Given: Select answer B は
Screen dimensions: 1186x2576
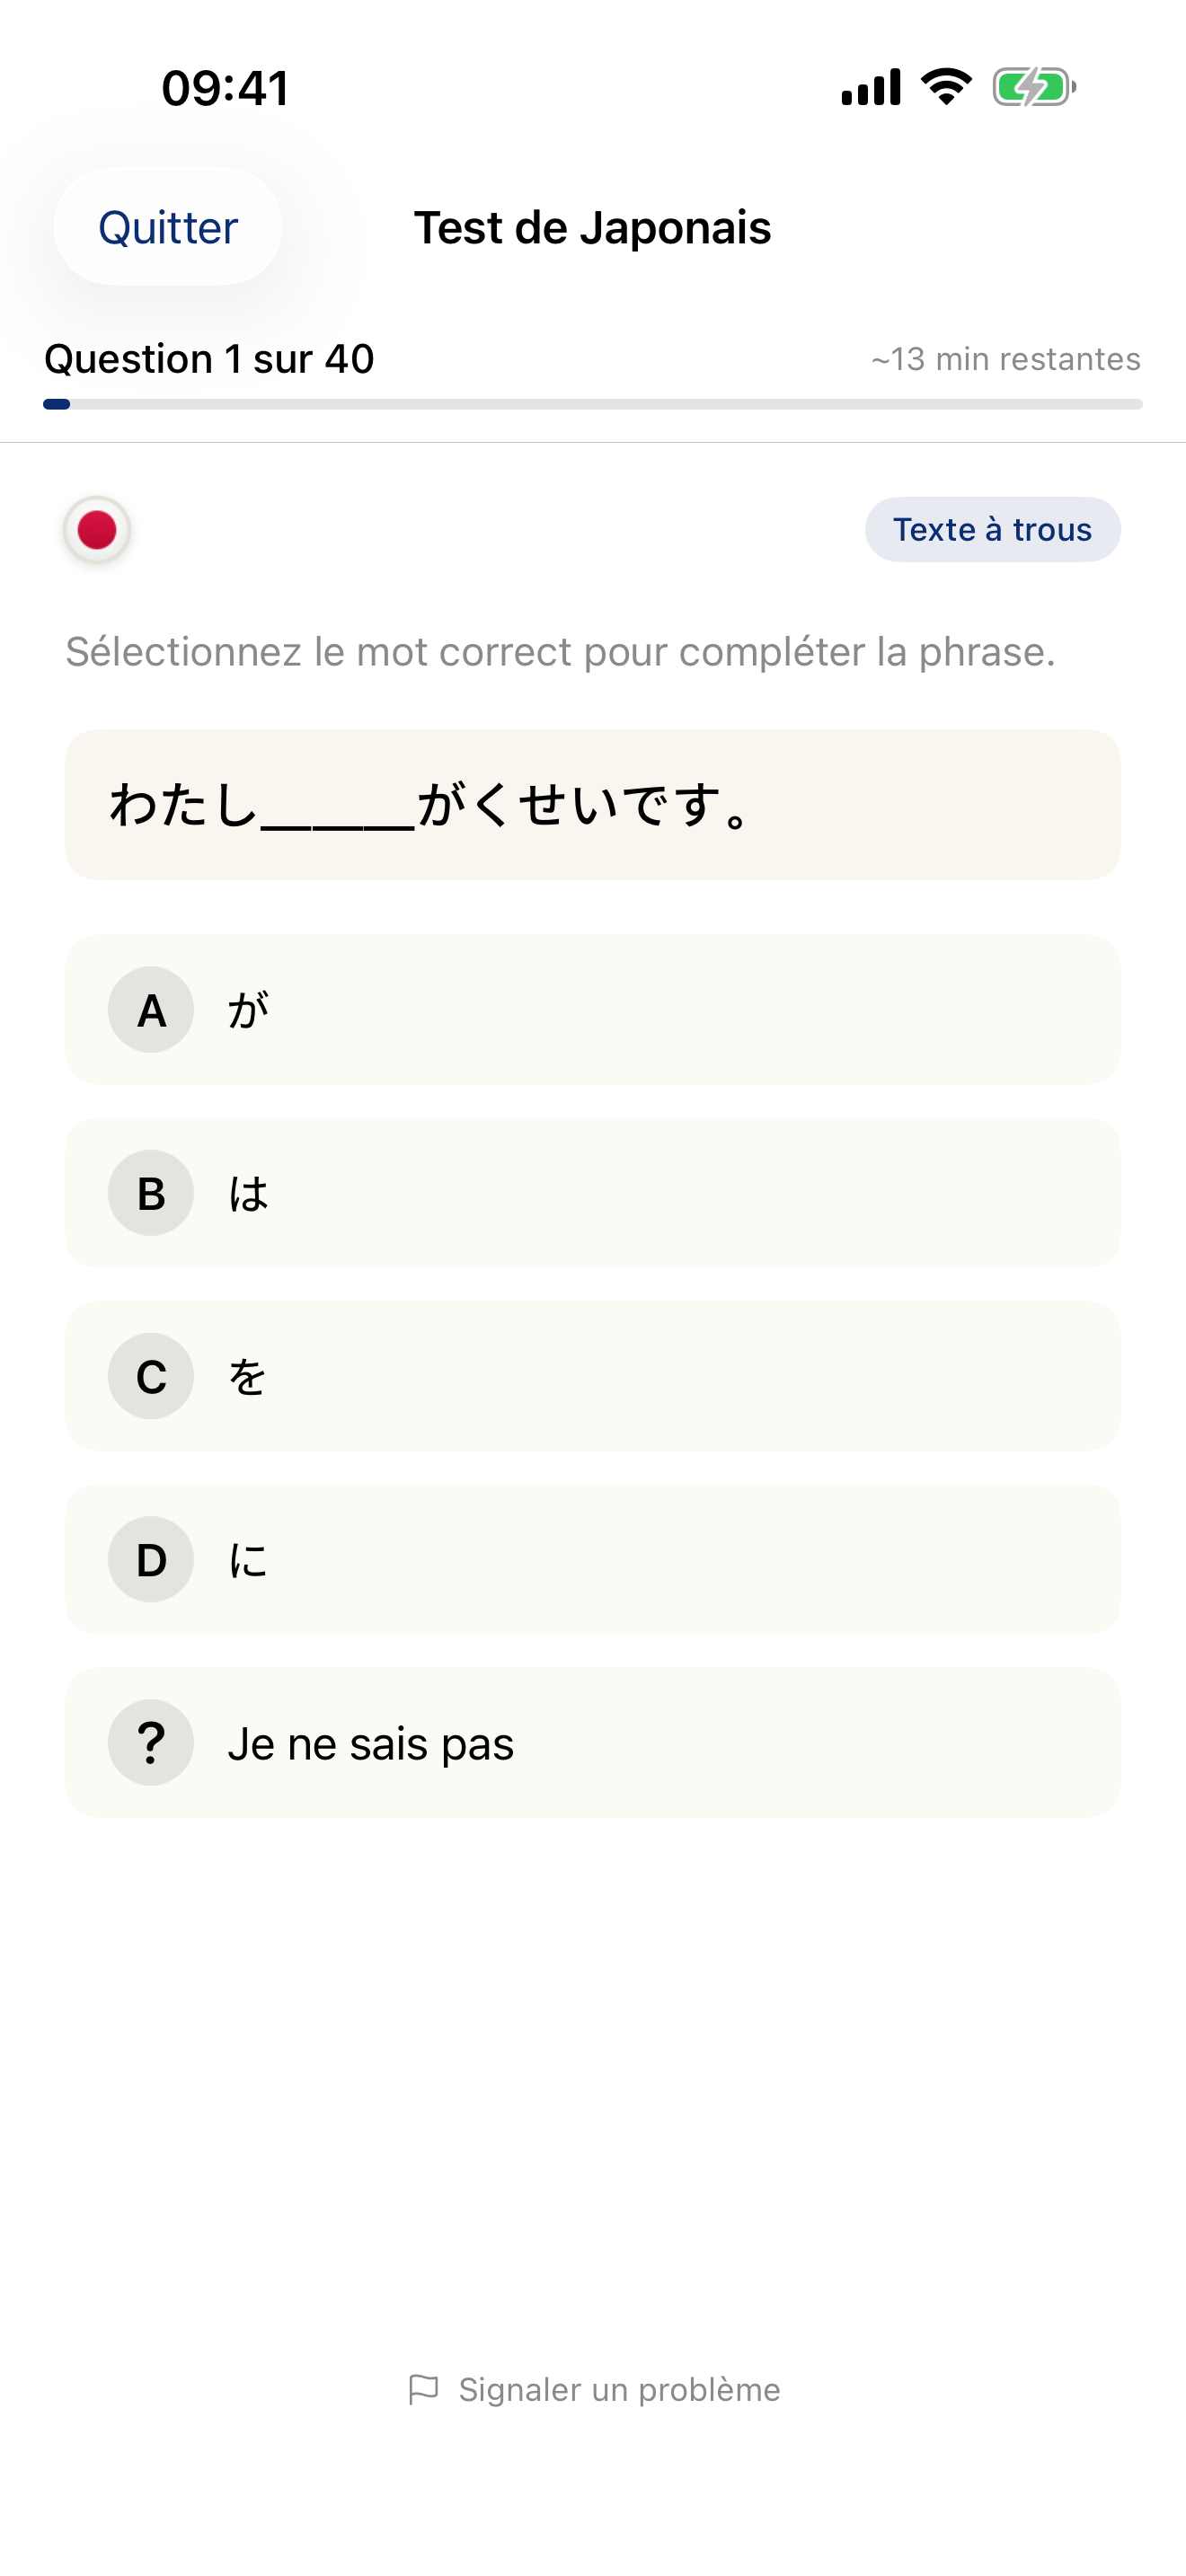Looking at the screenshot, I should (x=592, y=1193).
